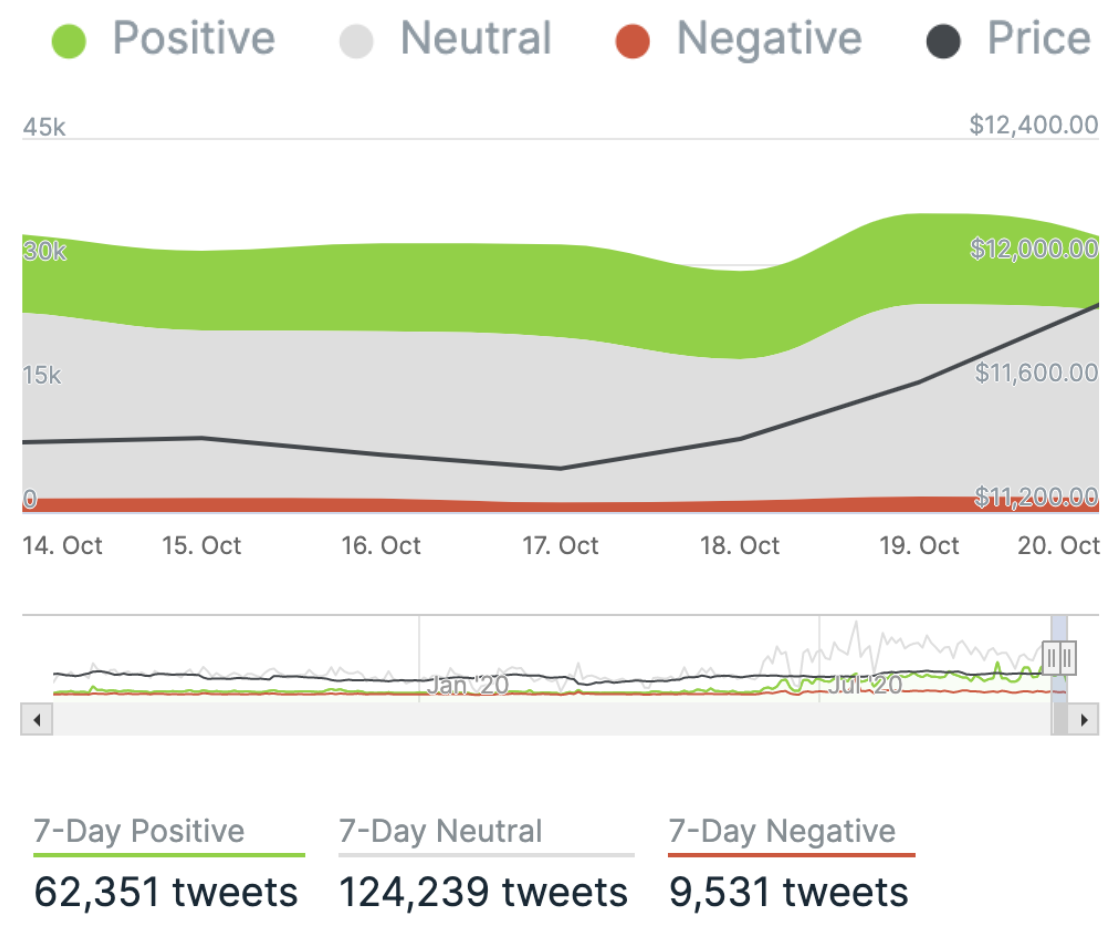This screenshot has height=946, width=1120.
Task: Select the 7-Day Neutral stat heading
Action: point(441,831)
